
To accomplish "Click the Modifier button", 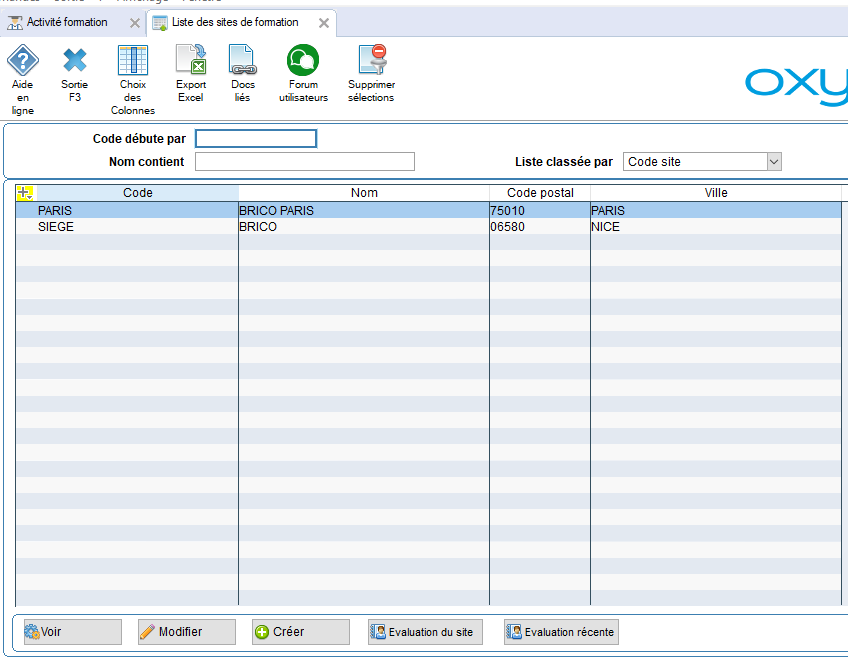I will [187, 632].
